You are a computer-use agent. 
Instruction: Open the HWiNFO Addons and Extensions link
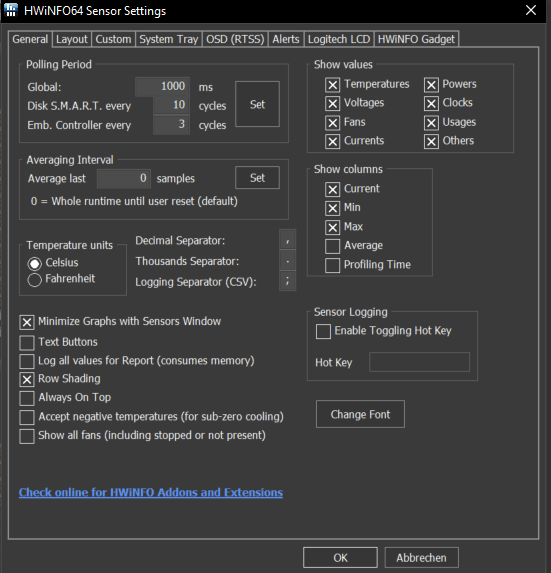pos(151,492)
